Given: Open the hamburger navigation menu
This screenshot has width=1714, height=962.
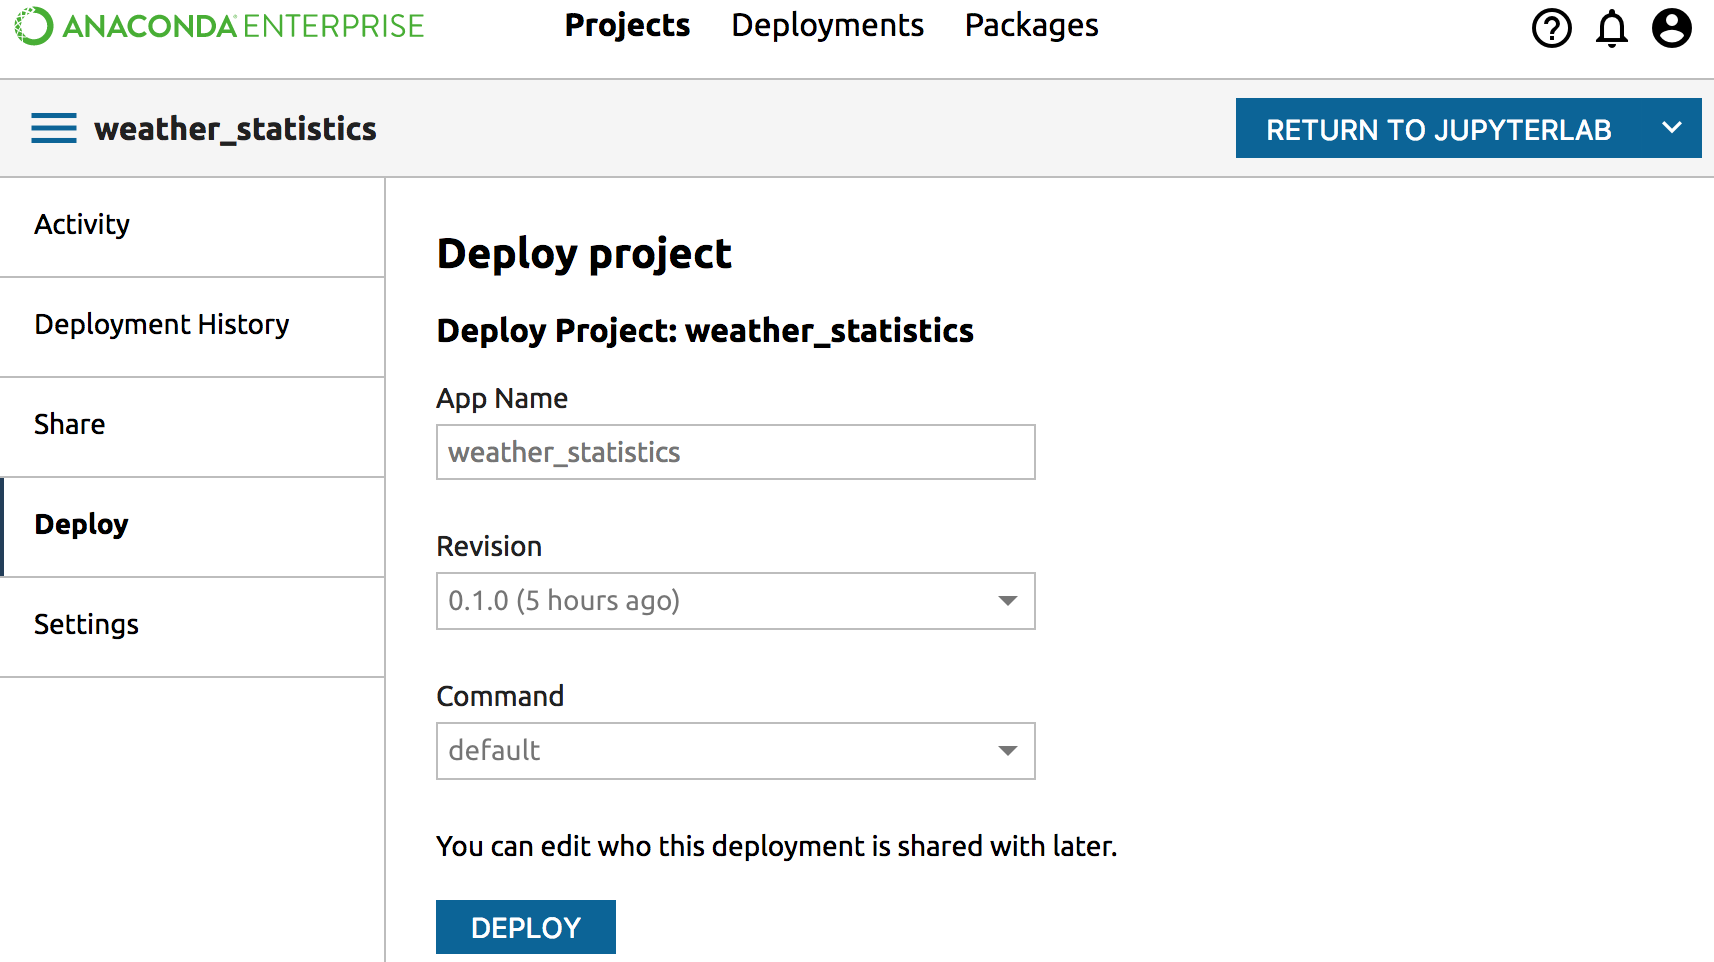Looking at the screenshot, I should (x=53, y=128).
